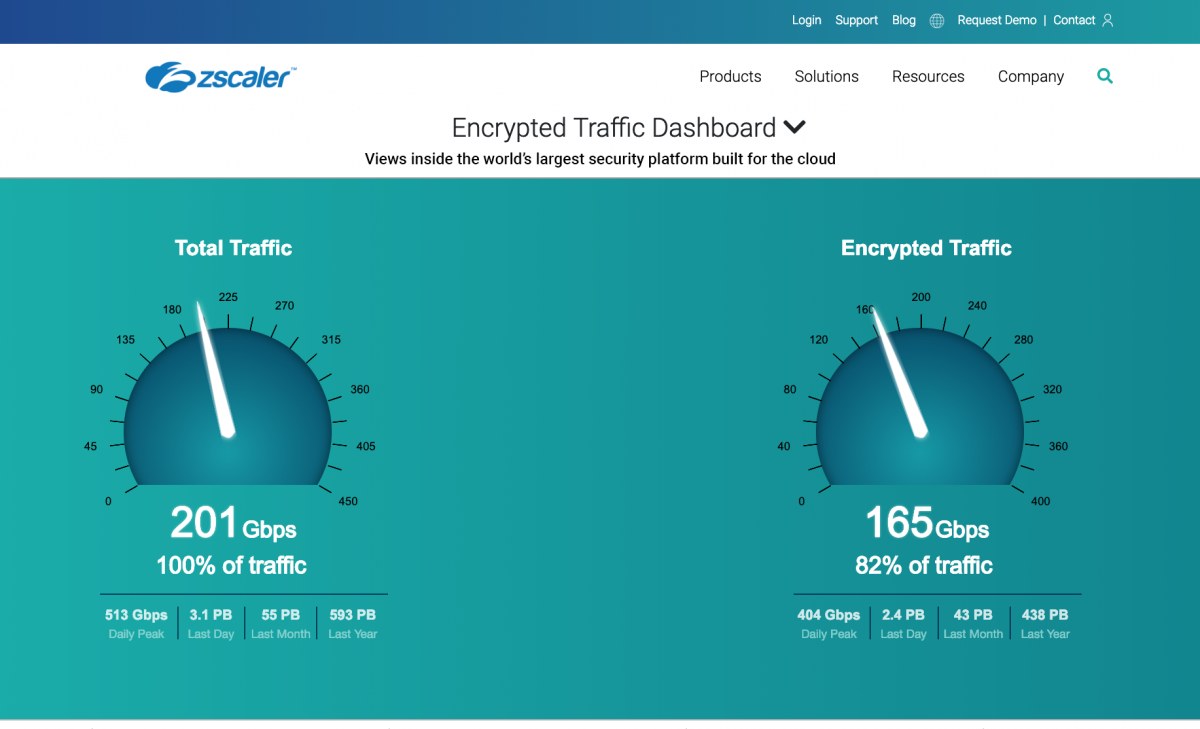Open the Company menu

[1030, 77]
